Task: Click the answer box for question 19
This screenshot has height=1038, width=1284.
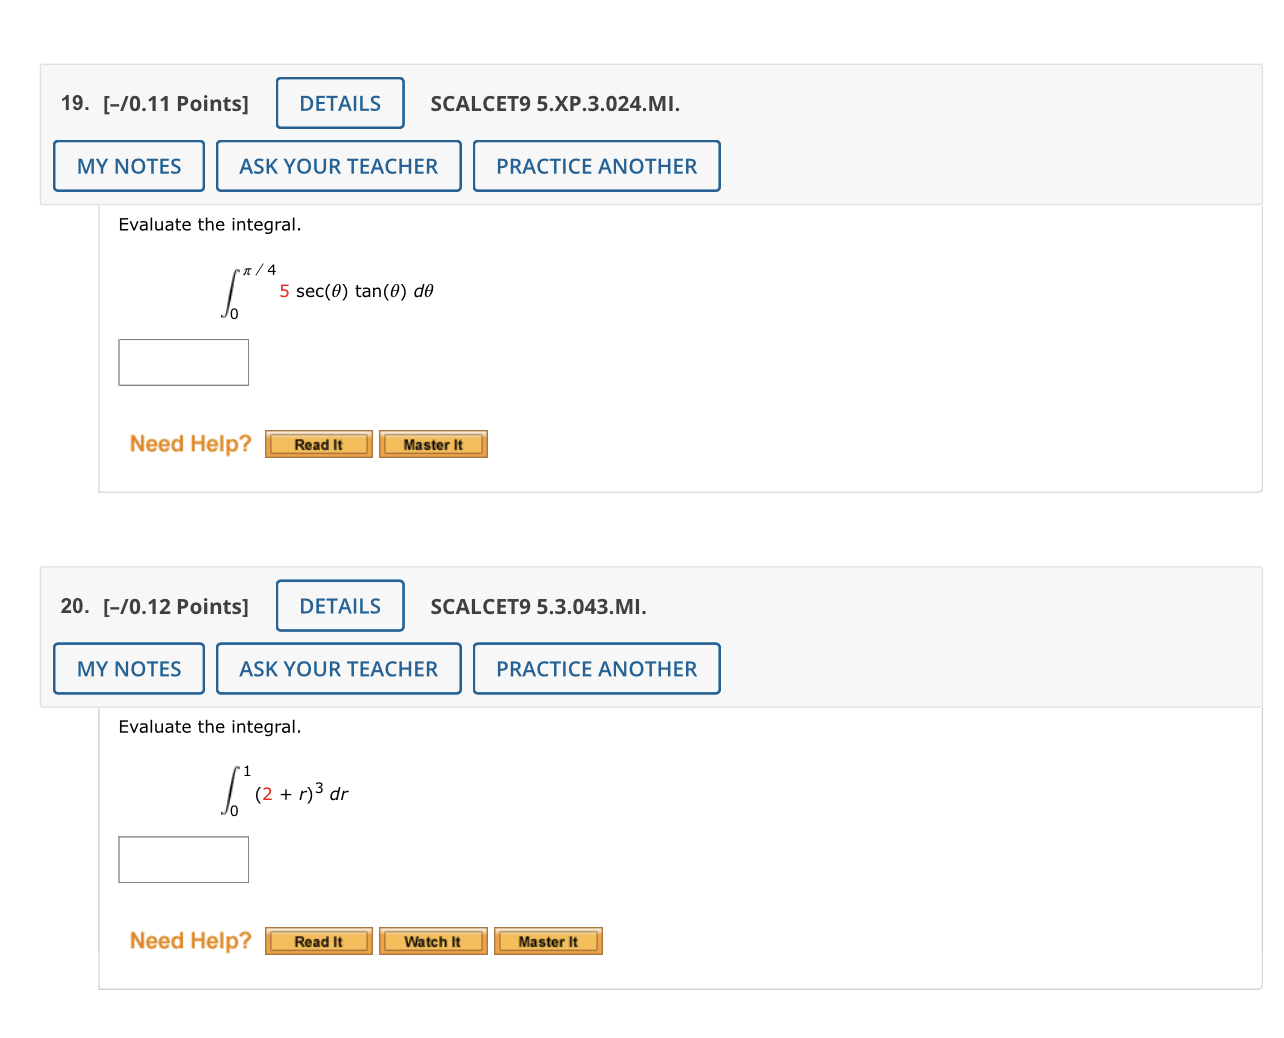Action: (184, 362)
